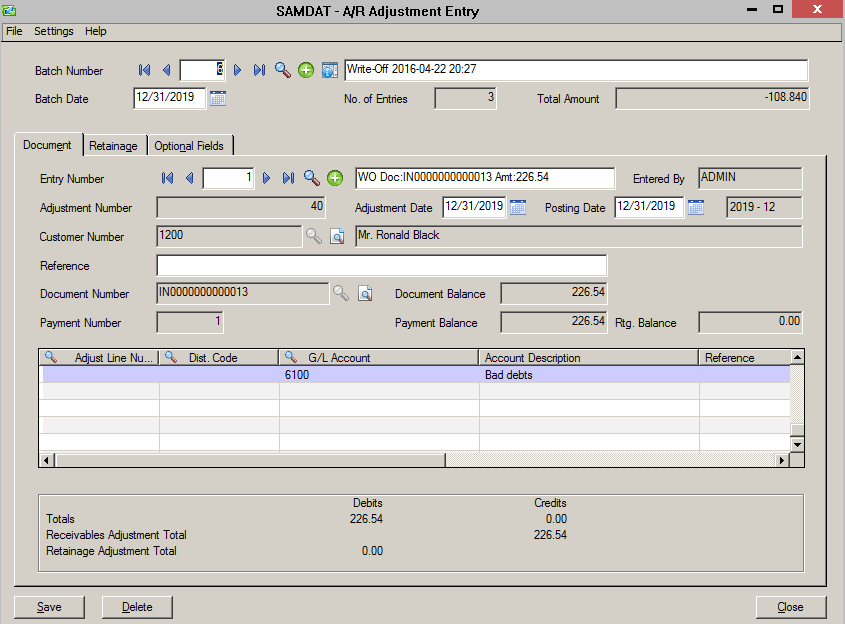Create new batch with green plus icon

click(306, 70)
